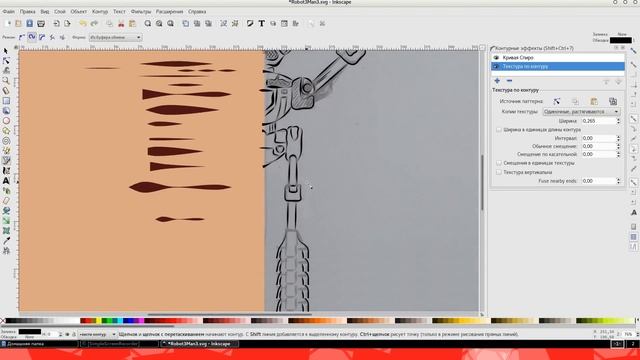Open the Fill and Stroke dialog icon
640x360 pixels.
click(x=250, y=24)
